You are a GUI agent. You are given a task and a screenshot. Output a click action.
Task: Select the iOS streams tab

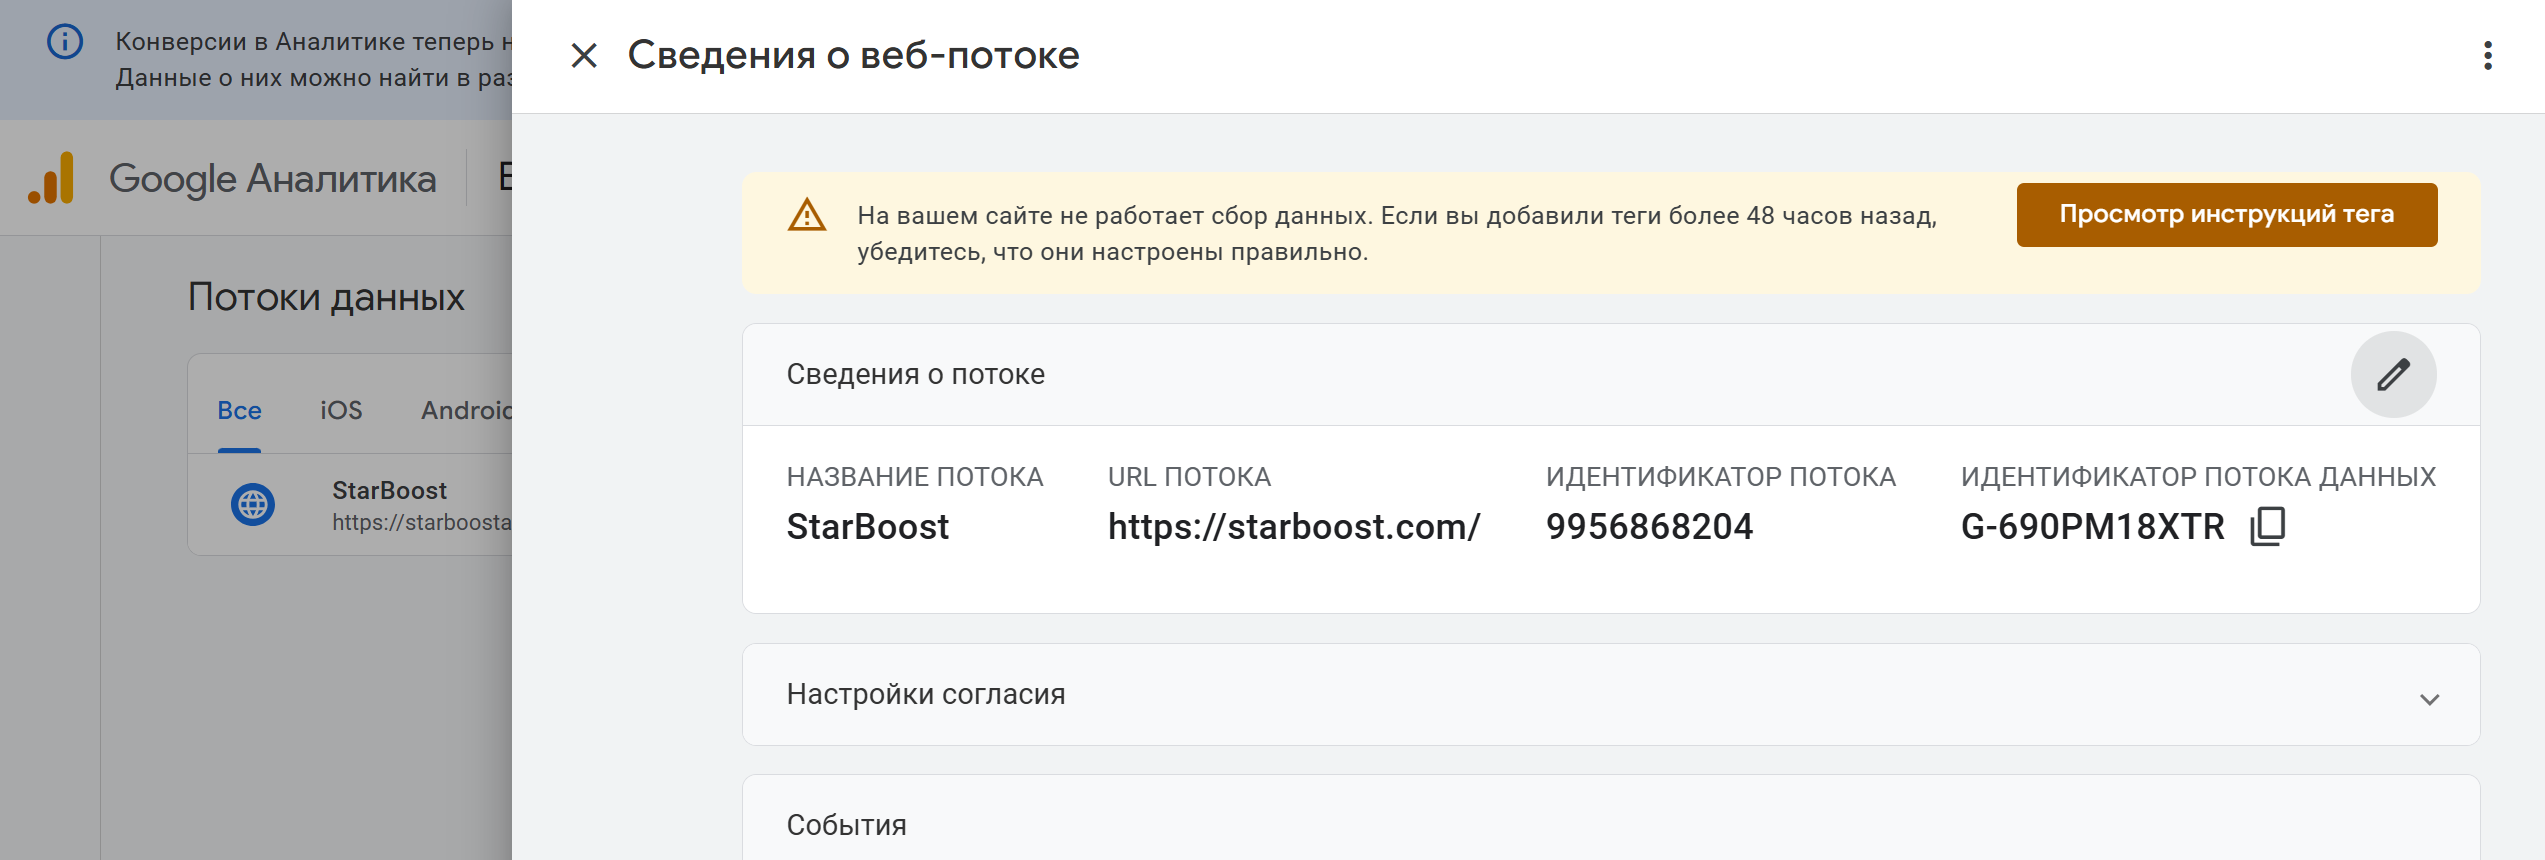pyautogui.click(x=341, y=411)
